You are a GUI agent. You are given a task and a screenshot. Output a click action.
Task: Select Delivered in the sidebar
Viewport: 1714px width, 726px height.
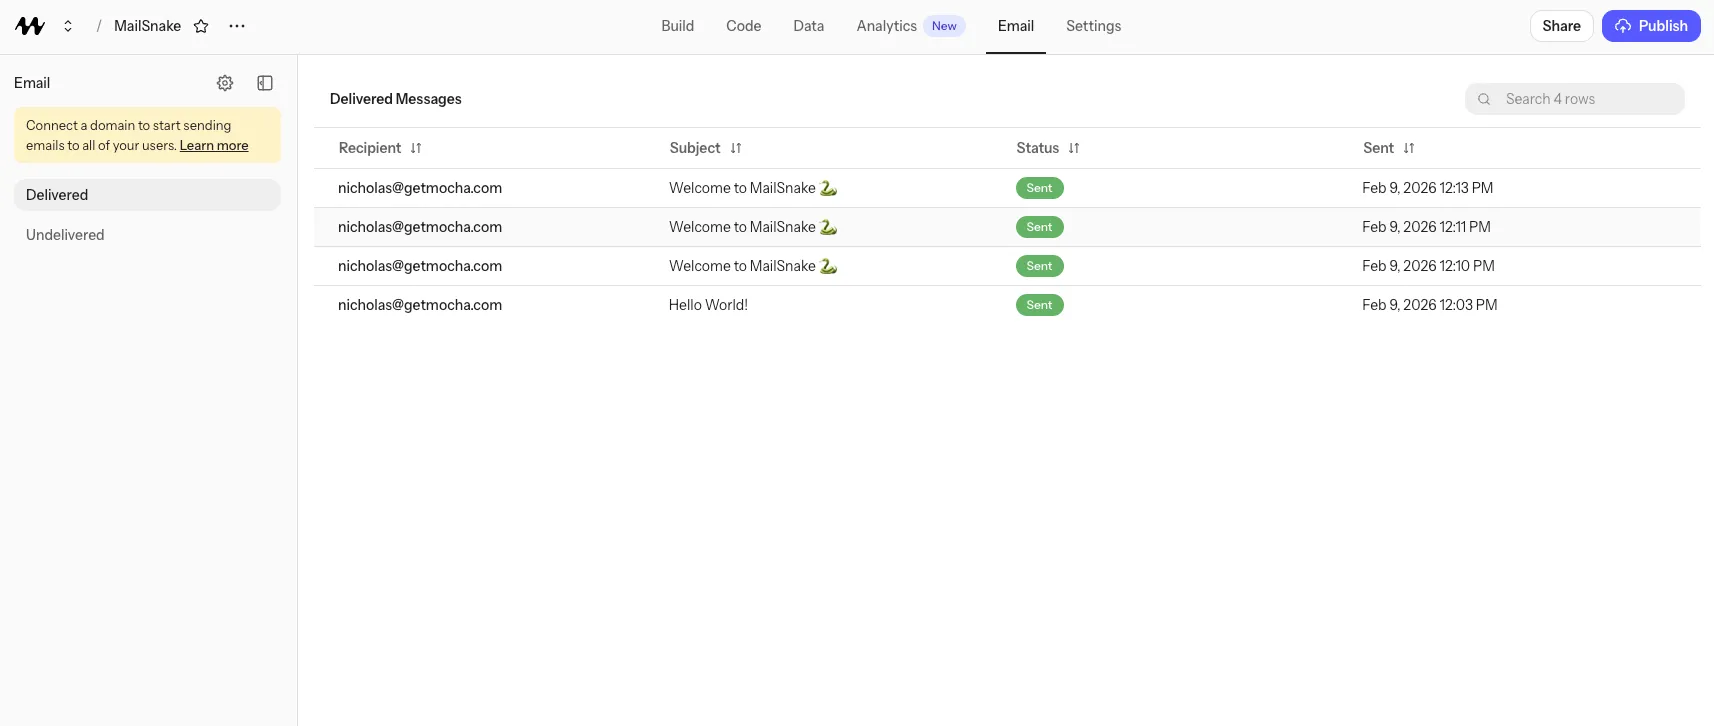[147, 195]
